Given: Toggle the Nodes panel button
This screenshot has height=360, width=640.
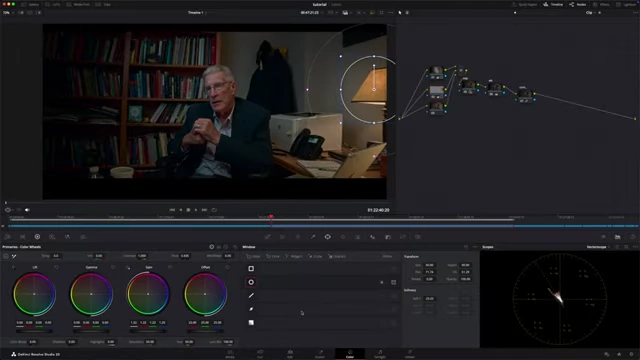Looking at the screenshot, I should click(578, 4).
